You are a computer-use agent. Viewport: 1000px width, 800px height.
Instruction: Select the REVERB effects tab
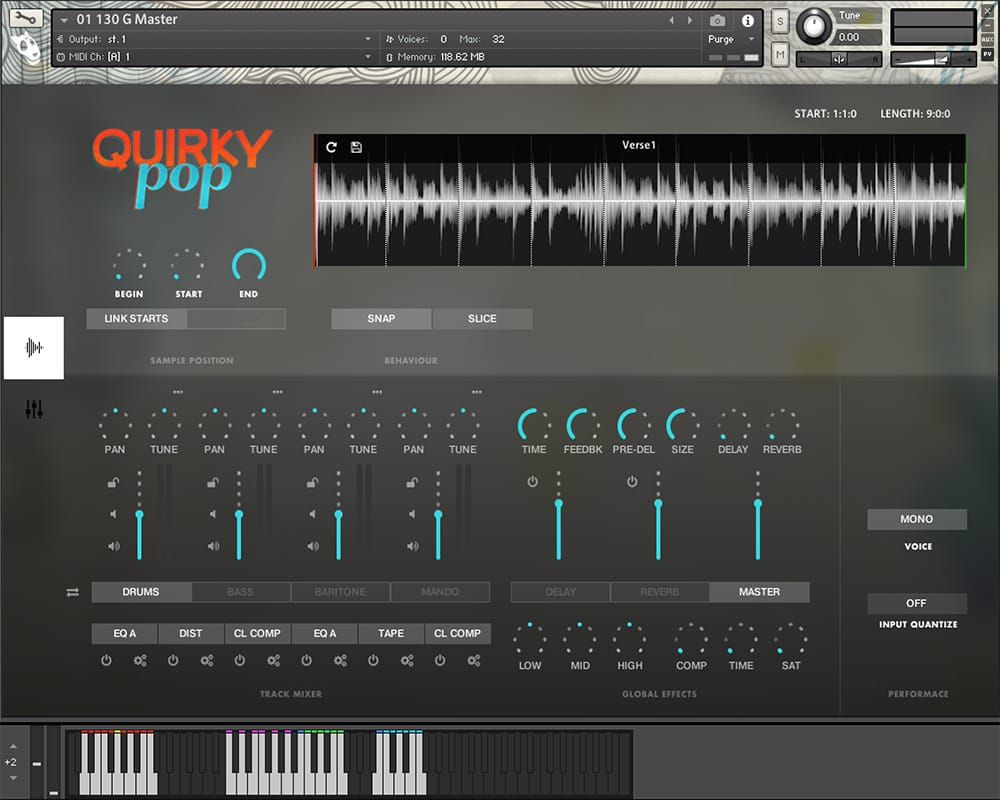659,592
